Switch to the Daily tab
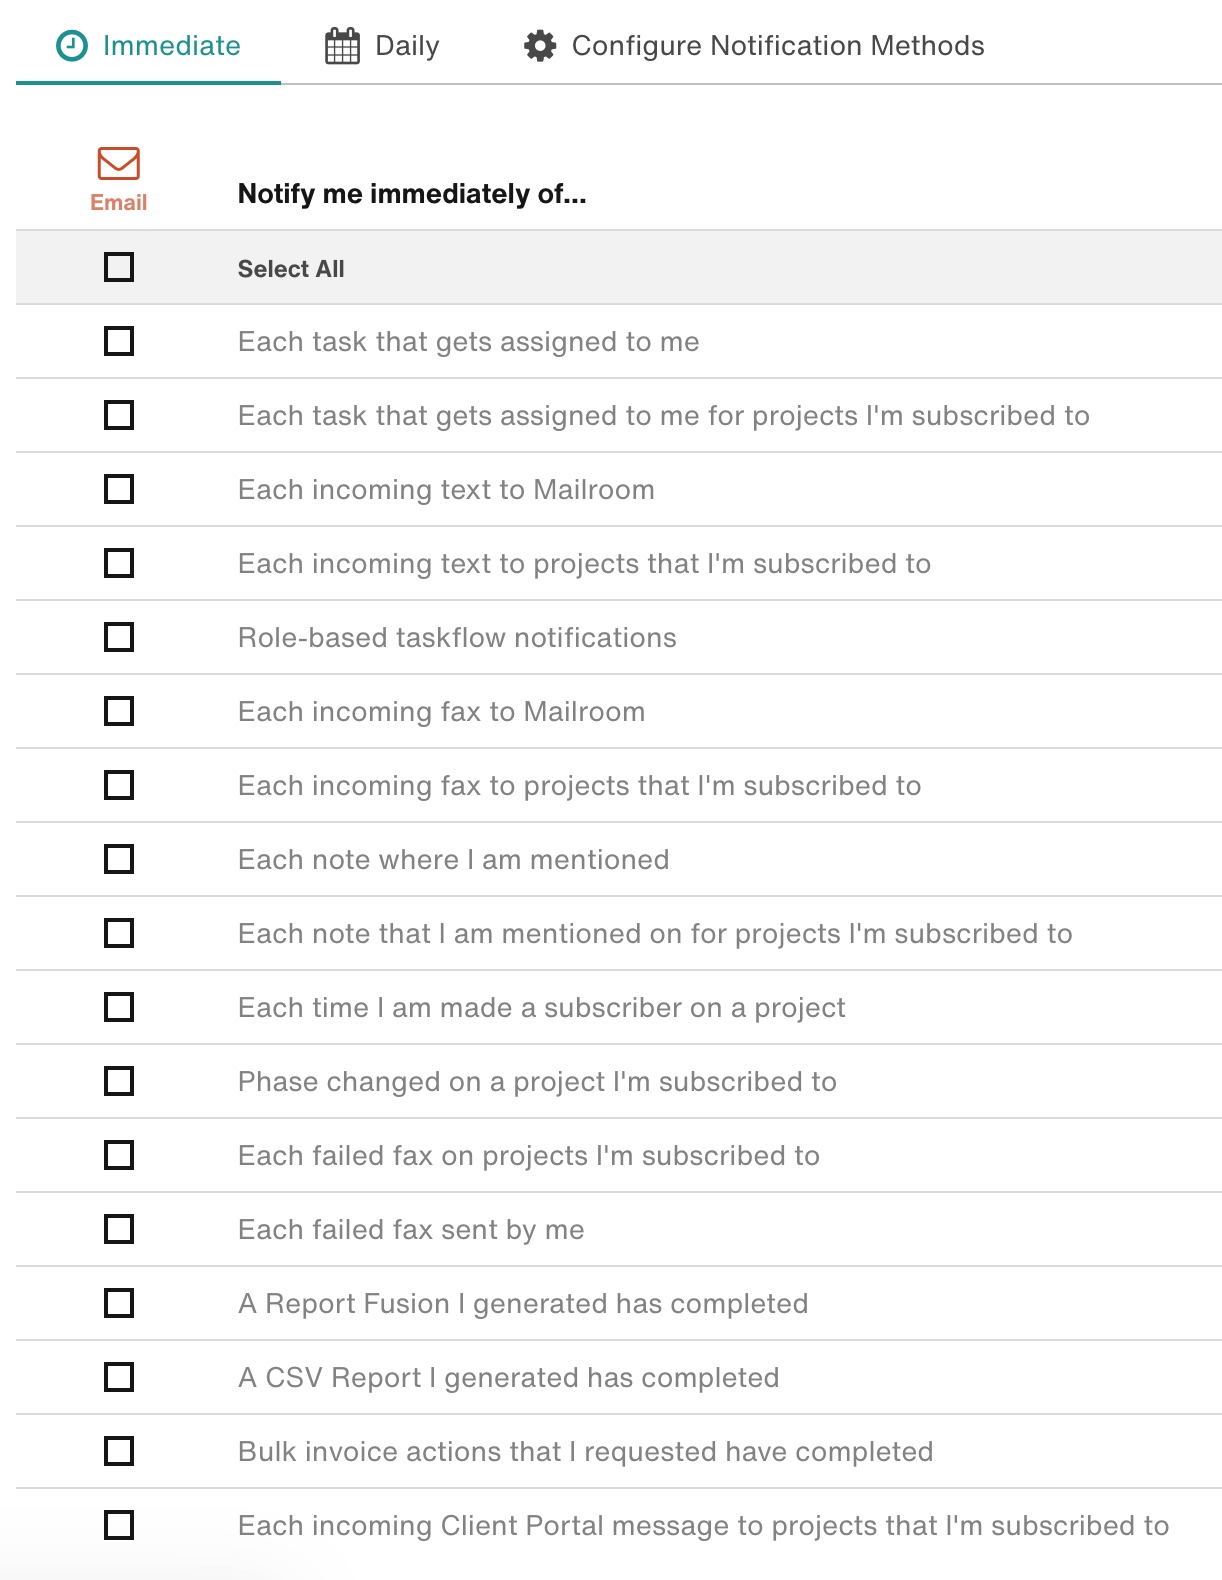Screen dimensions: 1222x1580 pyautogui.click(x=383, y=46)
